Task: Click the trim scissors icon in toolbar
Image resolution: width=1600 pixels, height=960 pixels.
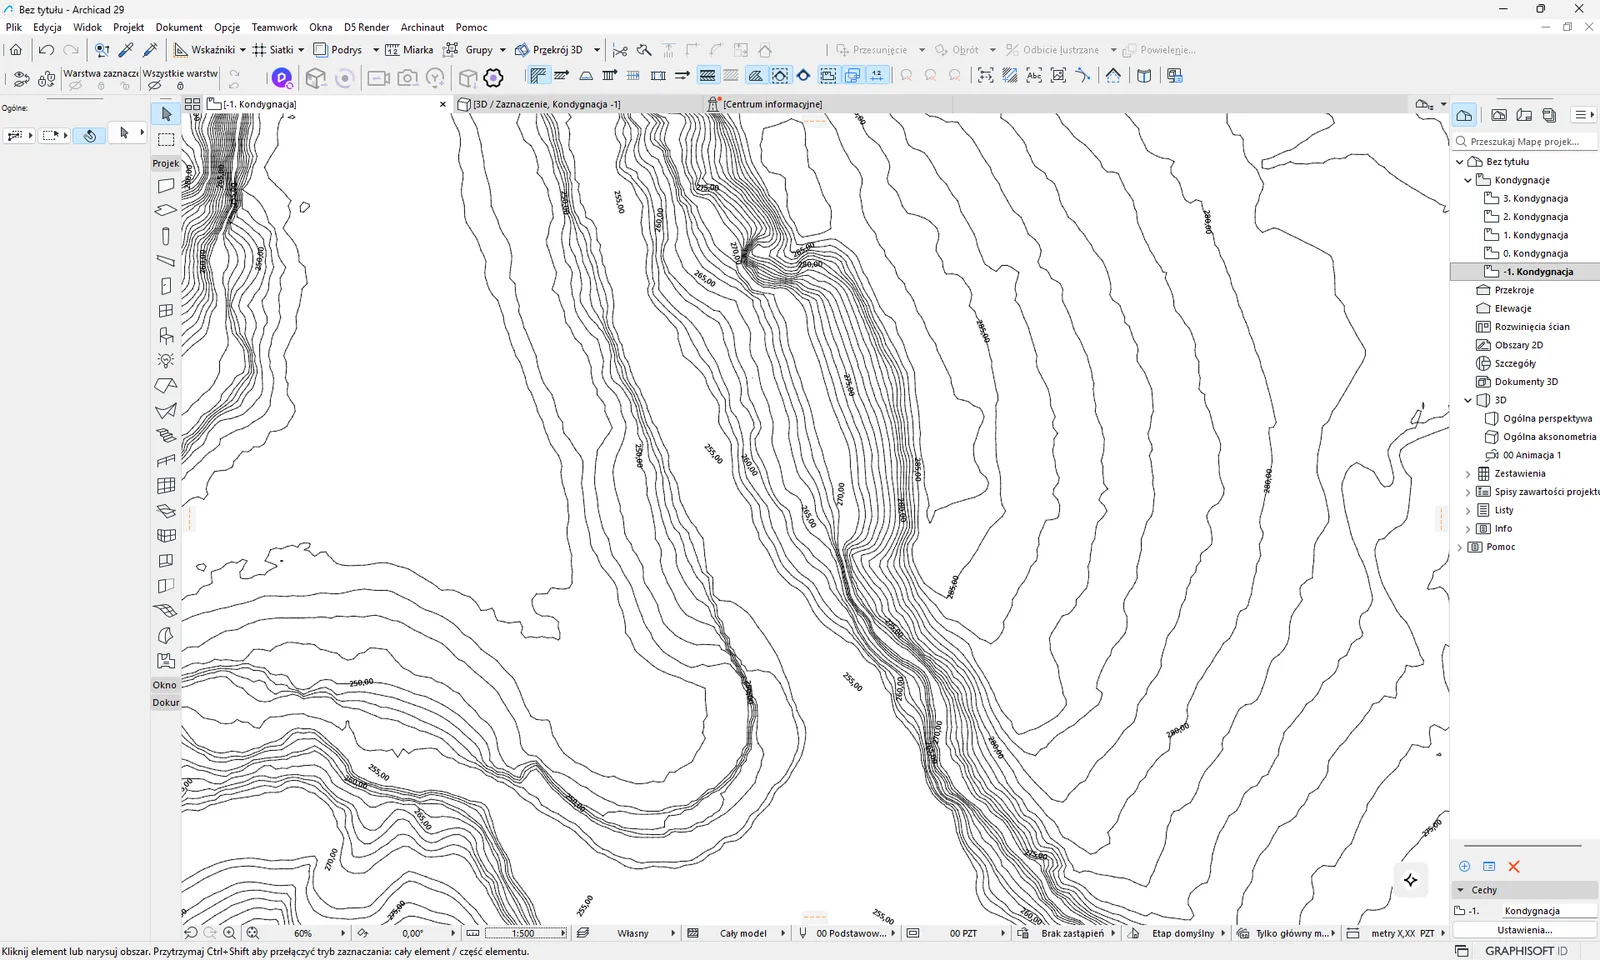Action: [620, 49]
